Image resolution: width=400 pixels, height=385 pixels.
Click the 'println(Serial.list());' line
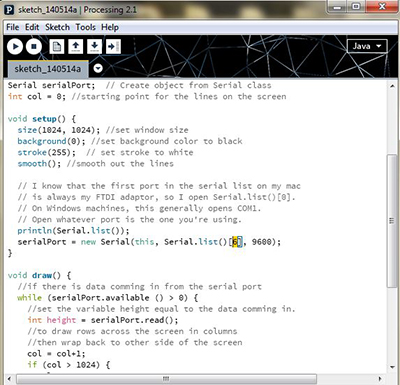pos(73,231)
